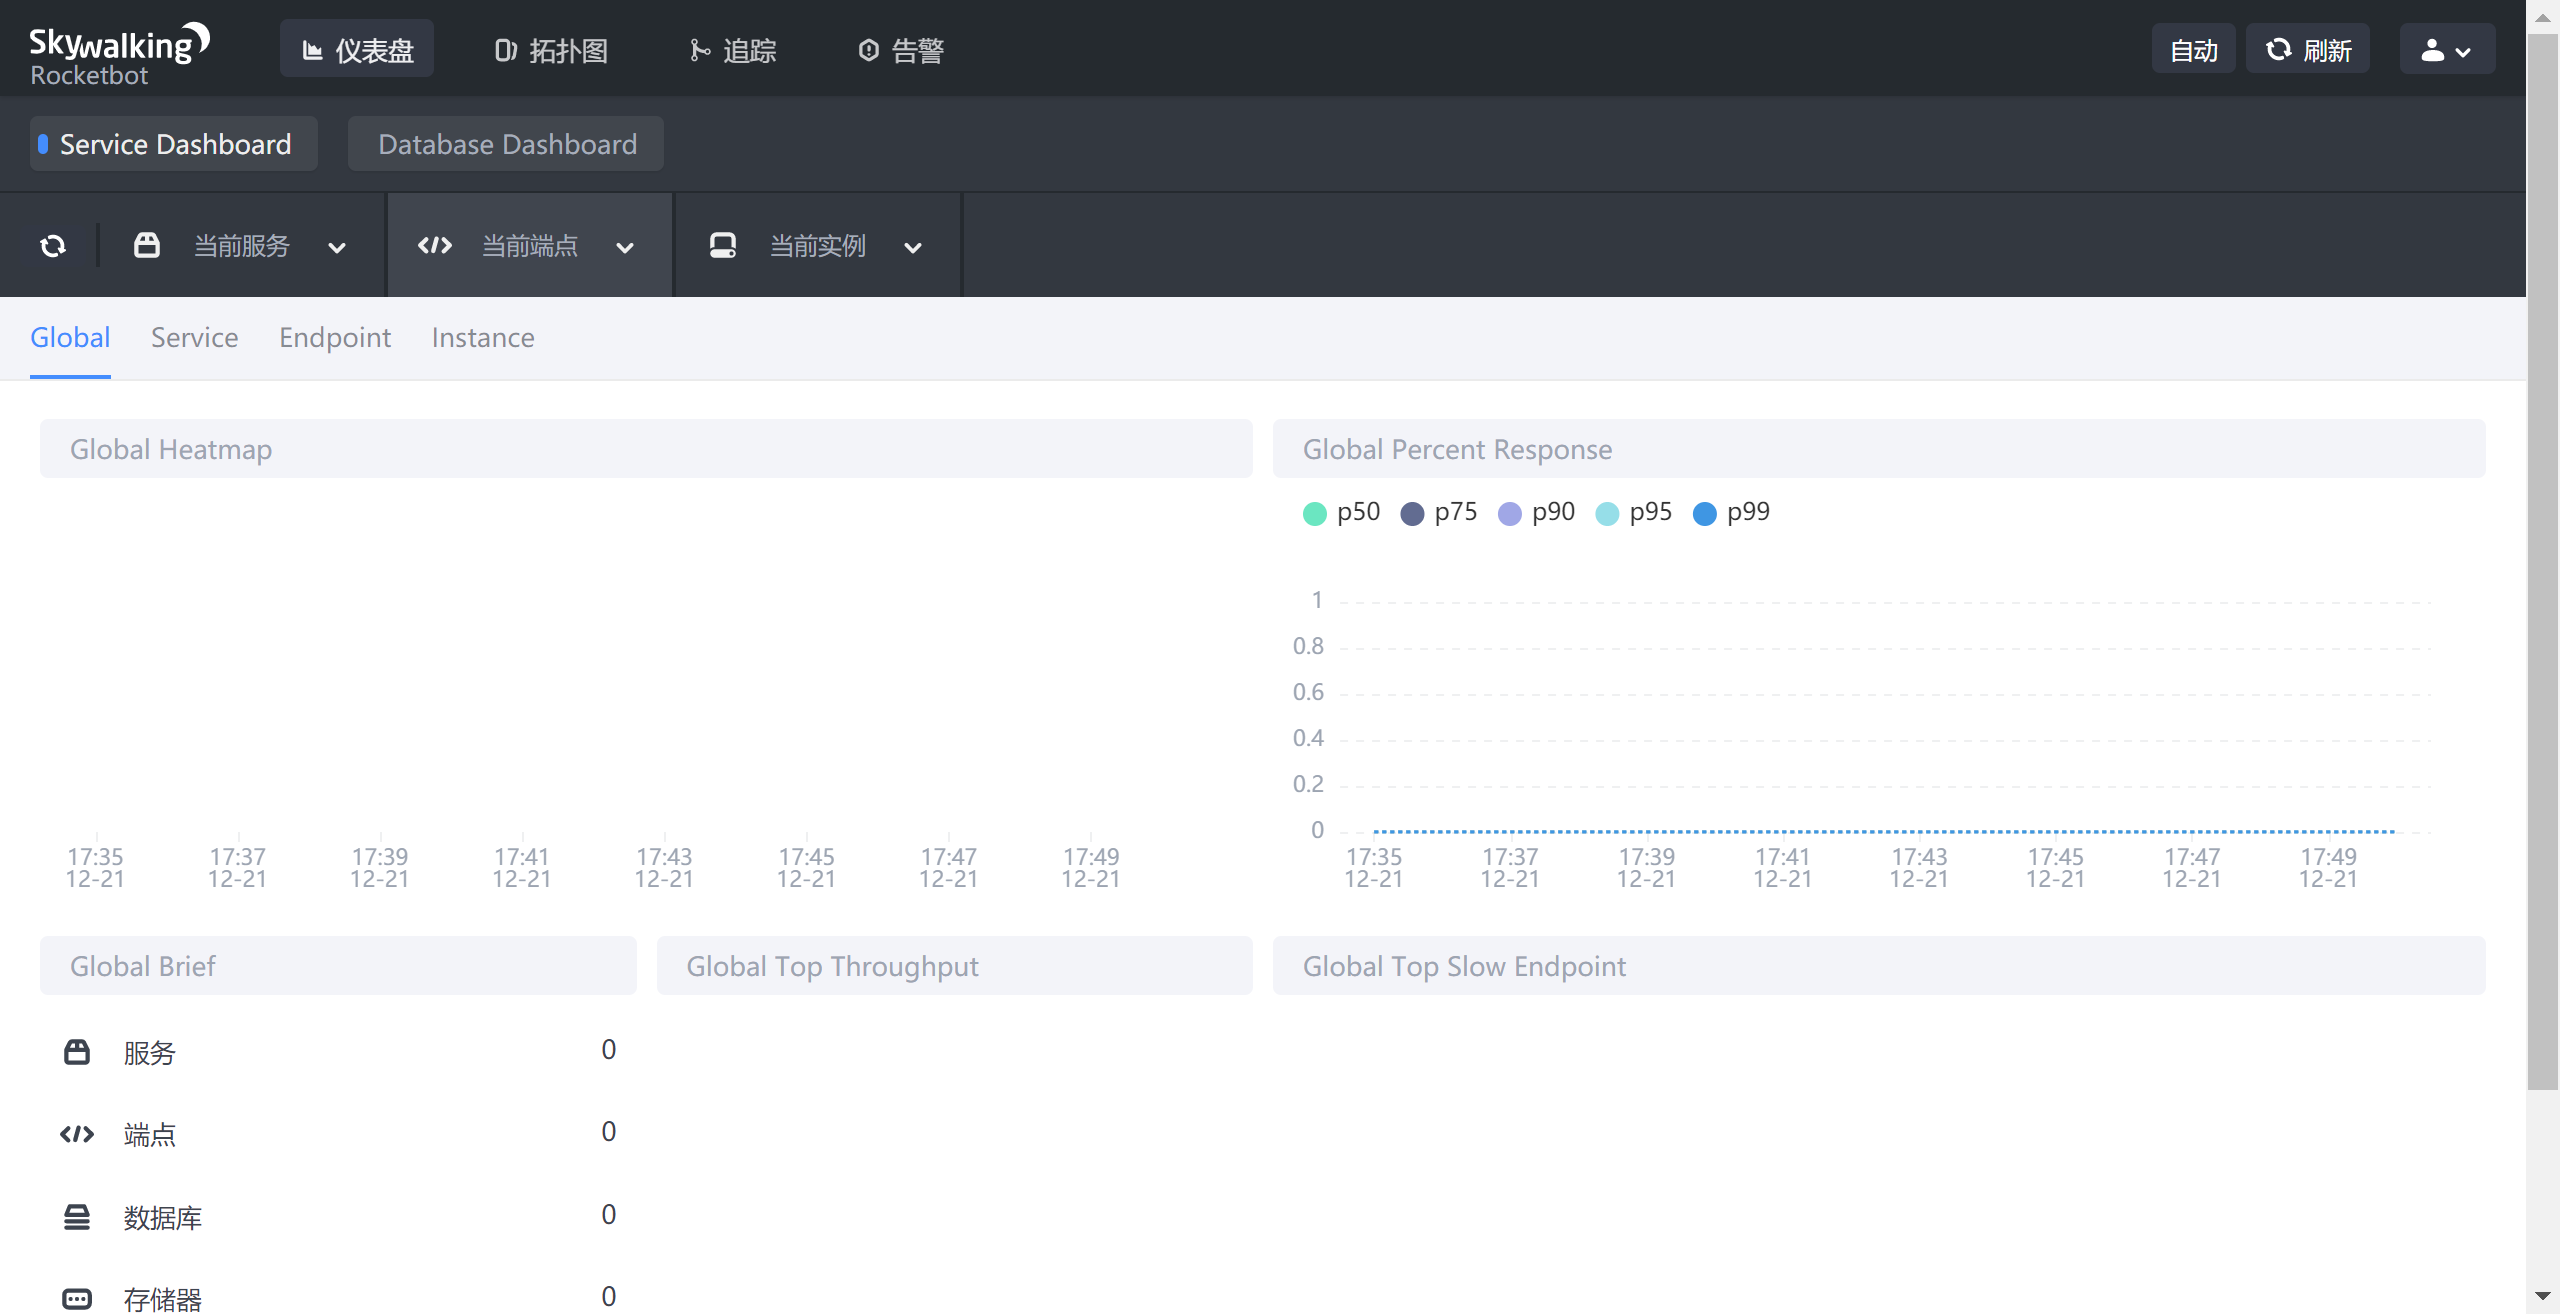Click the Global Top Slow Endpoint title

[x=1464, y=966]
